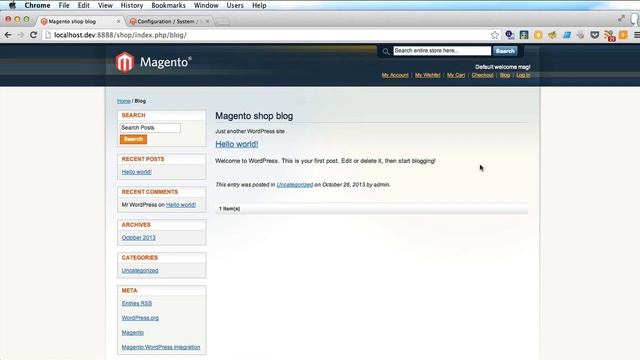Focus the Search entire store field

pyautogui.click(x=442, y=51)
